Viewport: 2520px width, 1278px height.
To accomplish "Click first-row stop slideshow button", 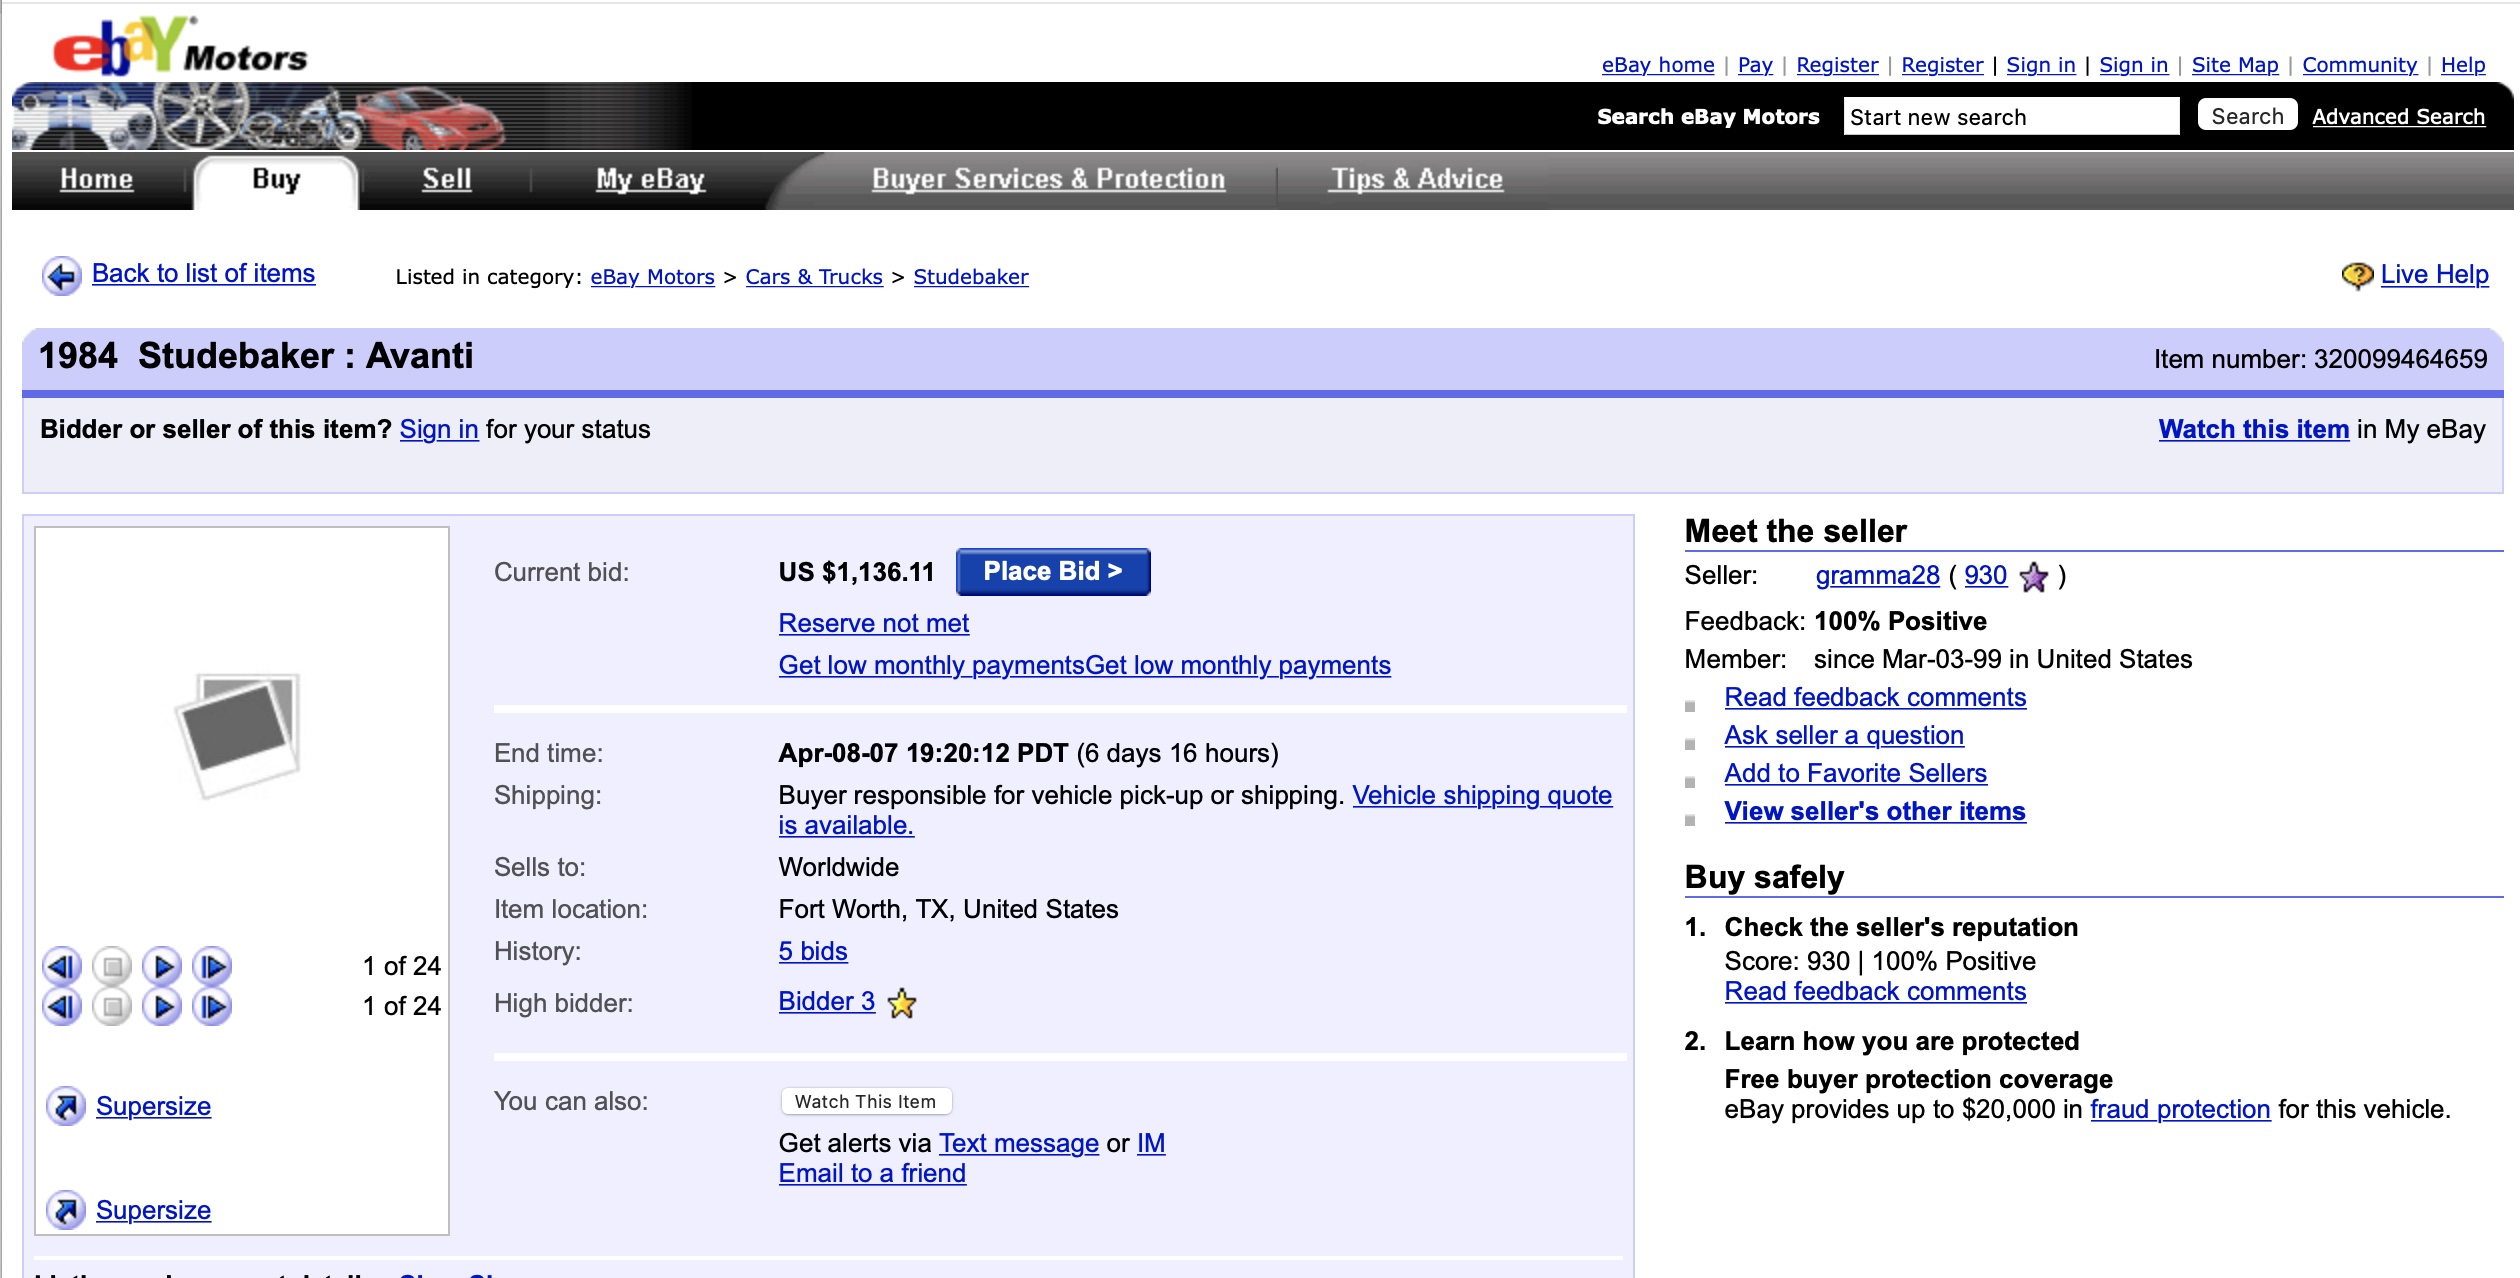I will [112, 966].
